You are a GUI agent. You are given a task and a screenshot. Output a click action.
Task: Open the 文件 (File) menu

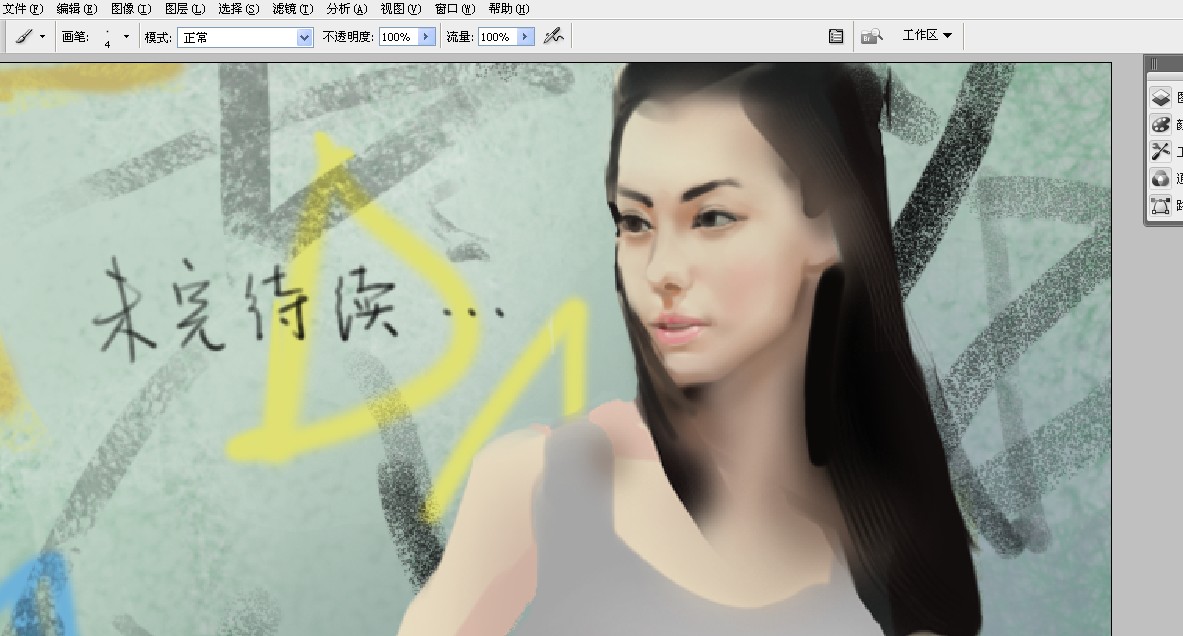click(23, 9)
